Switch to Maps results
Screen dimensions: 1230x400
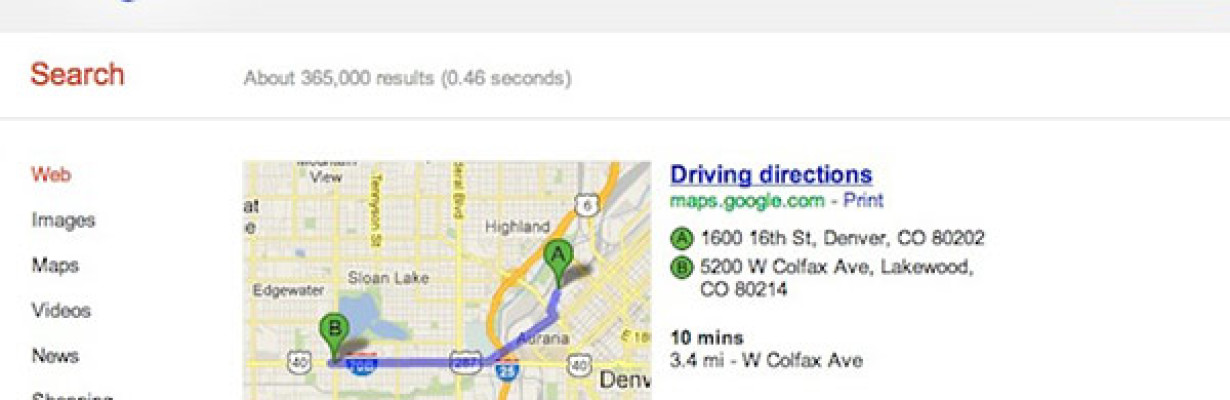pyautogui.click(x=55, y=266)
